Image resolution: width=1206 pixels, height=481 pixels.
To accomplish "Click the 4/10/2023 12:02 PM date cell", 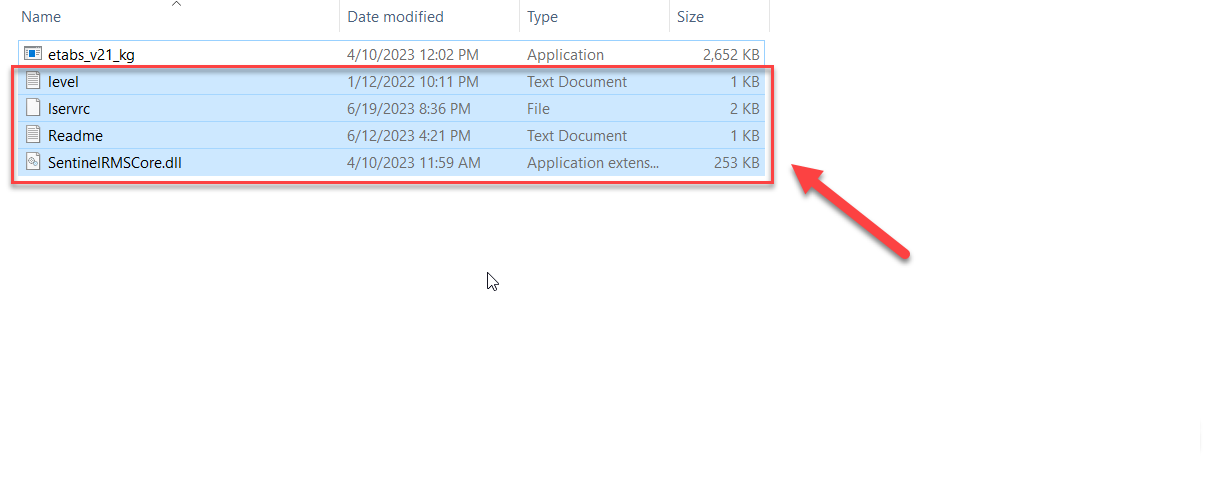I will [x=413, y=55].
